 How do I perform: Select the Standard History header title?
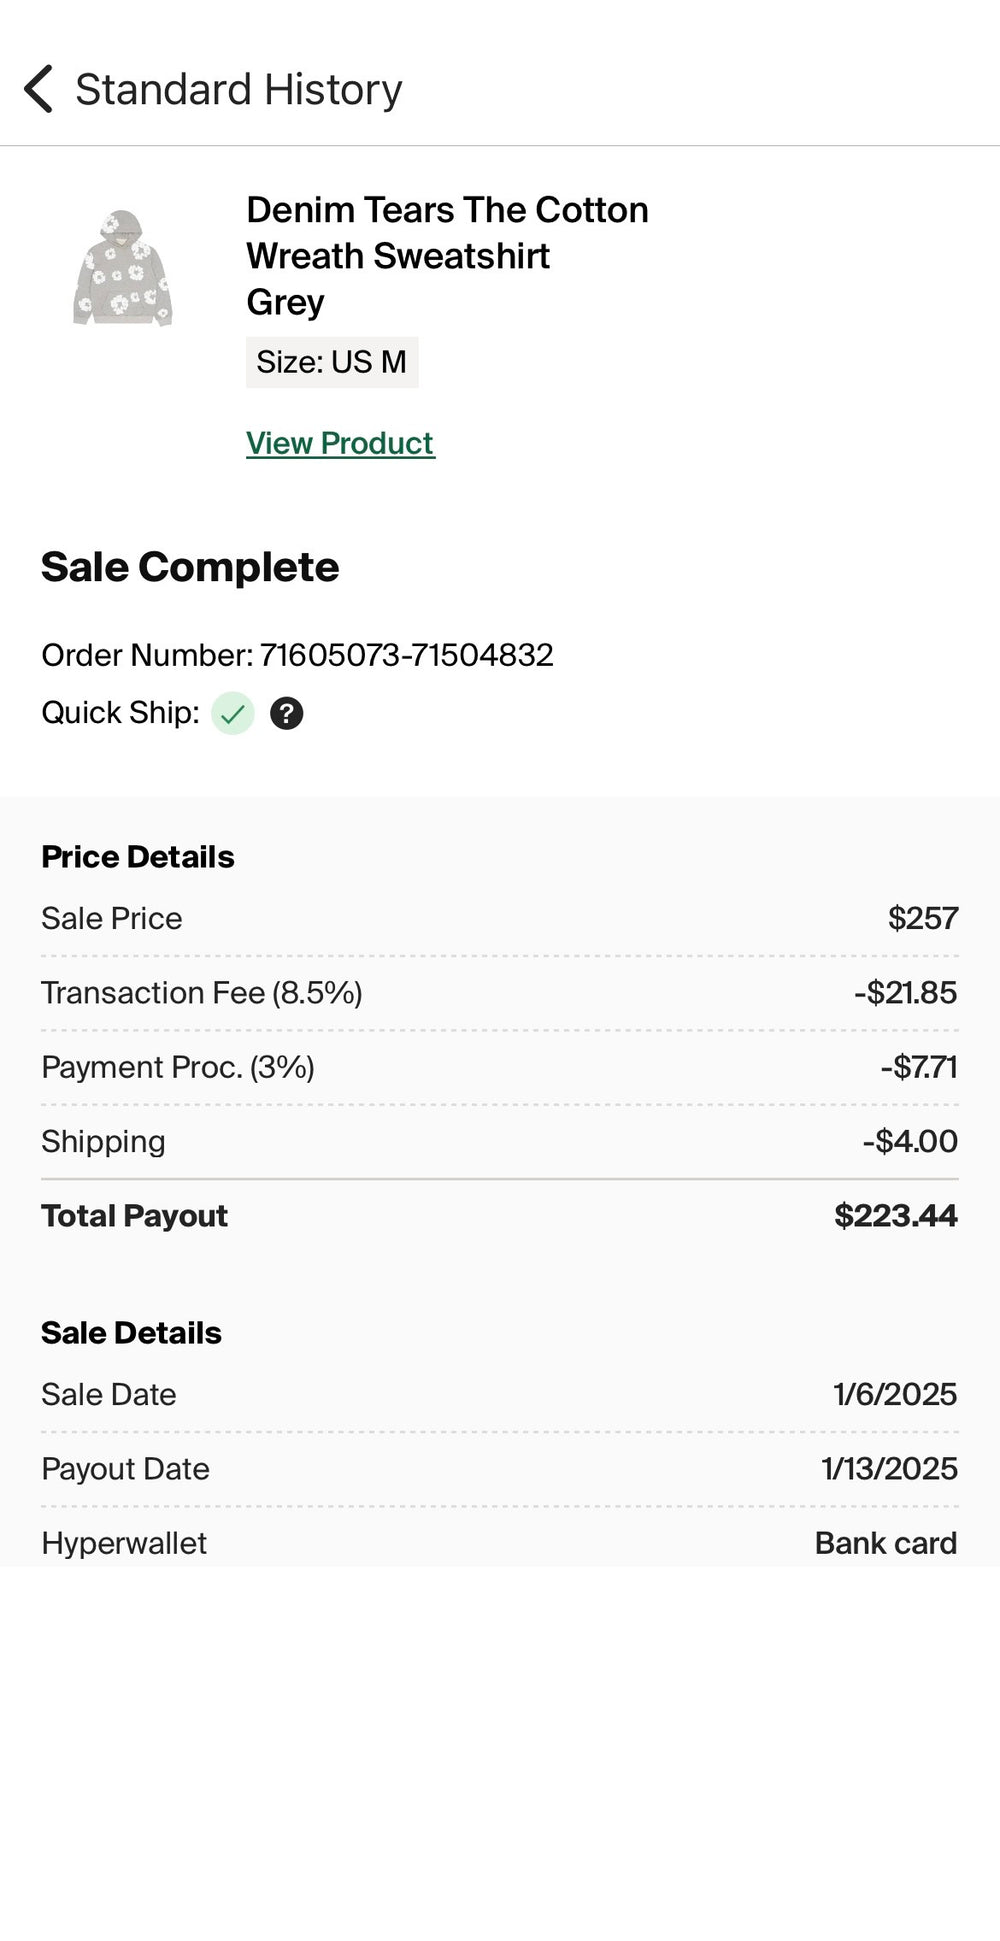tap(239, 90)
